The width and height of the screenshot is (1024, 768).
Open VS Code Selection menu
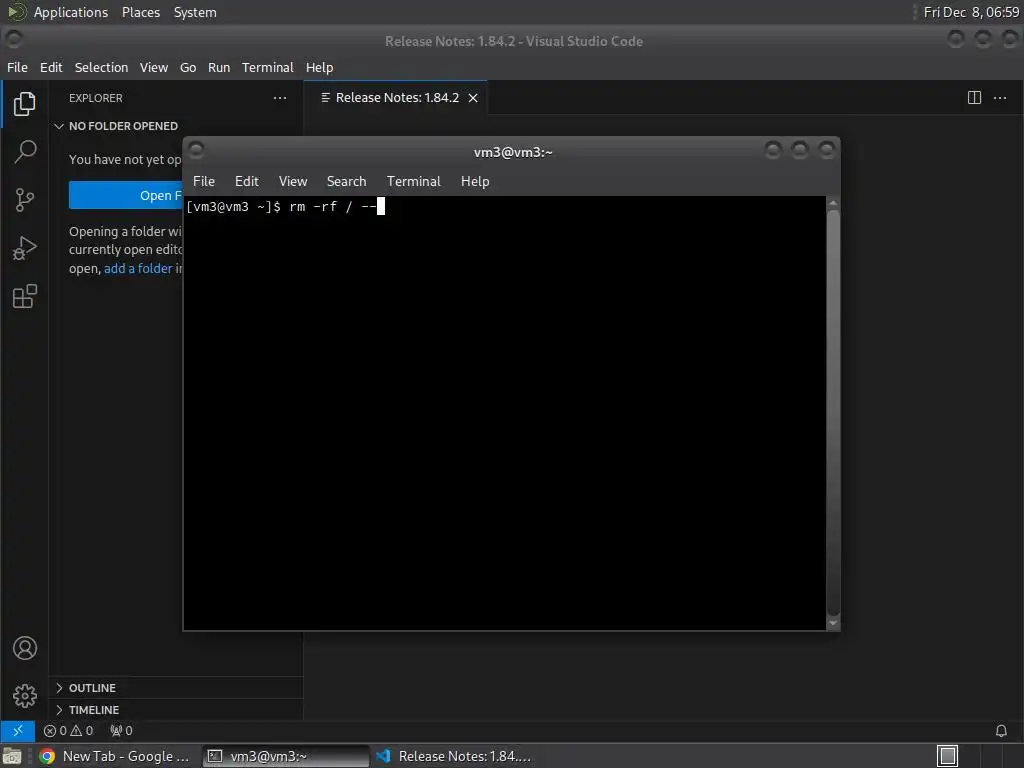101,67
